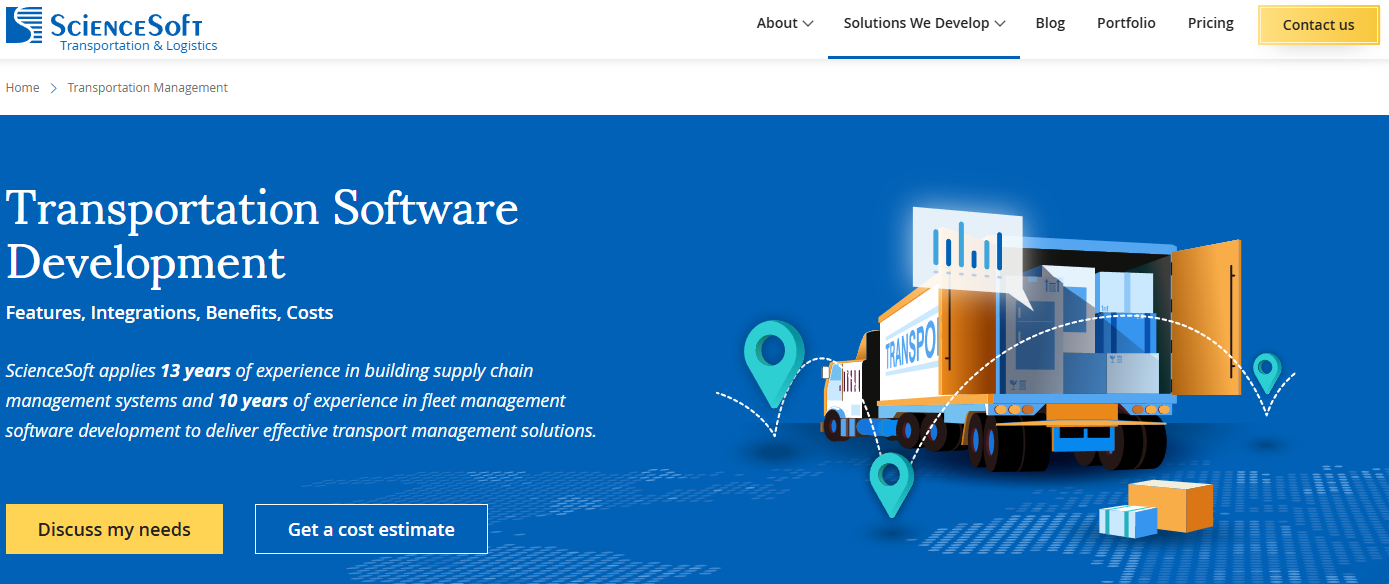Navigate to Home breadcrumb
This screenshot has width=1389, height=584.
(x=23, y=88)
